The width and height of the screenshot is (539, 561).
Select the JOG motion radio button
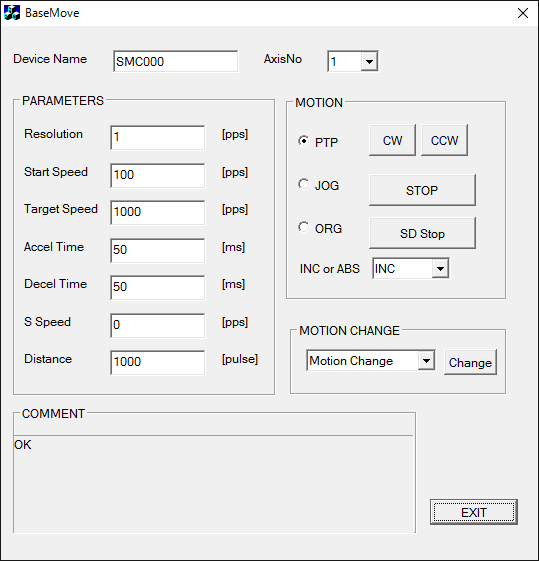[303, 184]
